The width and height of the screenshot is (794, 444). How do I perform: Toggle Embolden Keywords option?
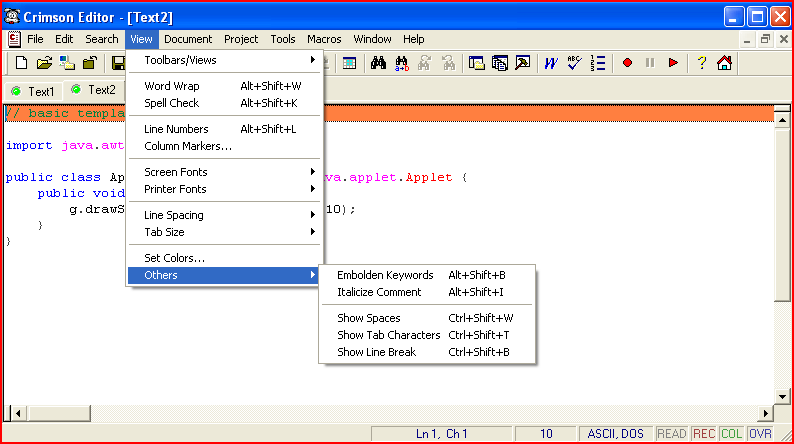427,275
